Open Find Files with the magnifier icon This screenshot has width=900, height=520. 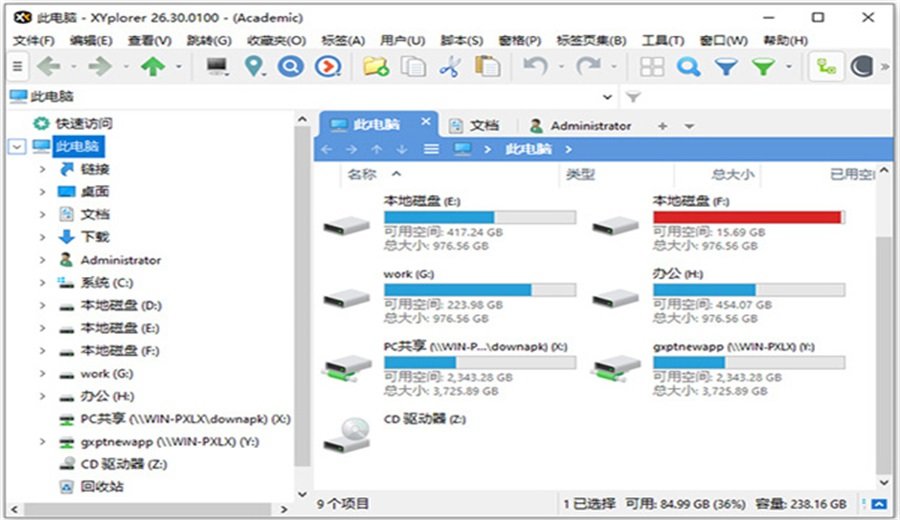[688, 67]
